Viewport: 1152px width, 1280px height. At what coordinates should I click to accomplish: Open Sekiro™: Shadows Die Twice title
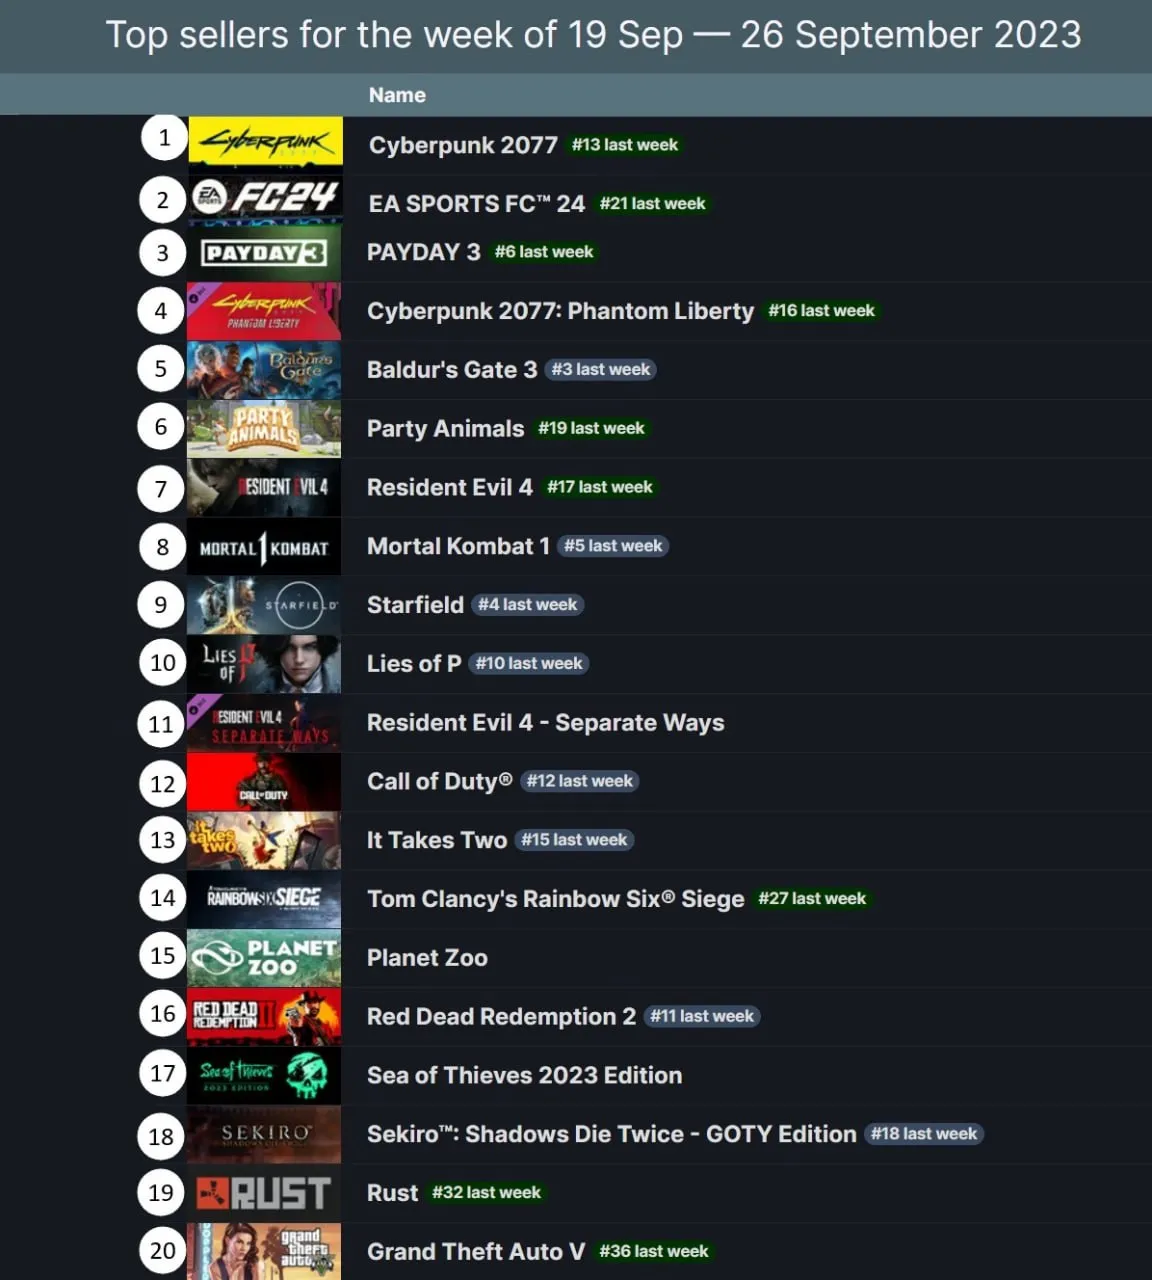[x=611, y=1134]
